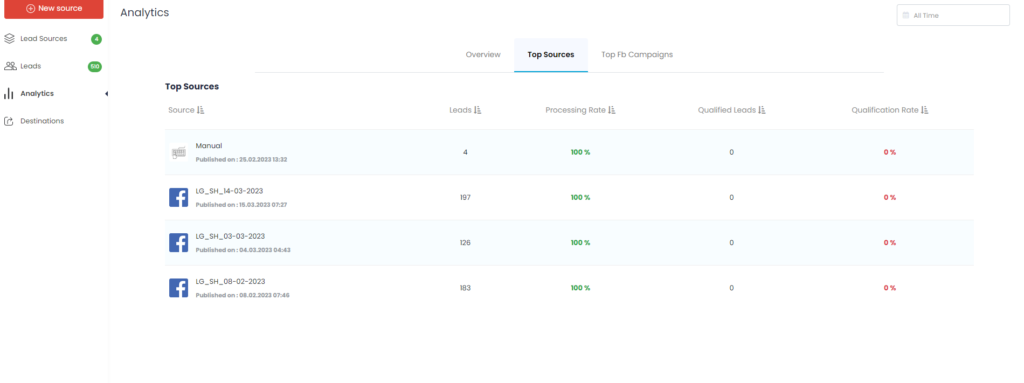This screenshot has width=1024, height=383.
Task: Click leads count 126
Action: 465,242
